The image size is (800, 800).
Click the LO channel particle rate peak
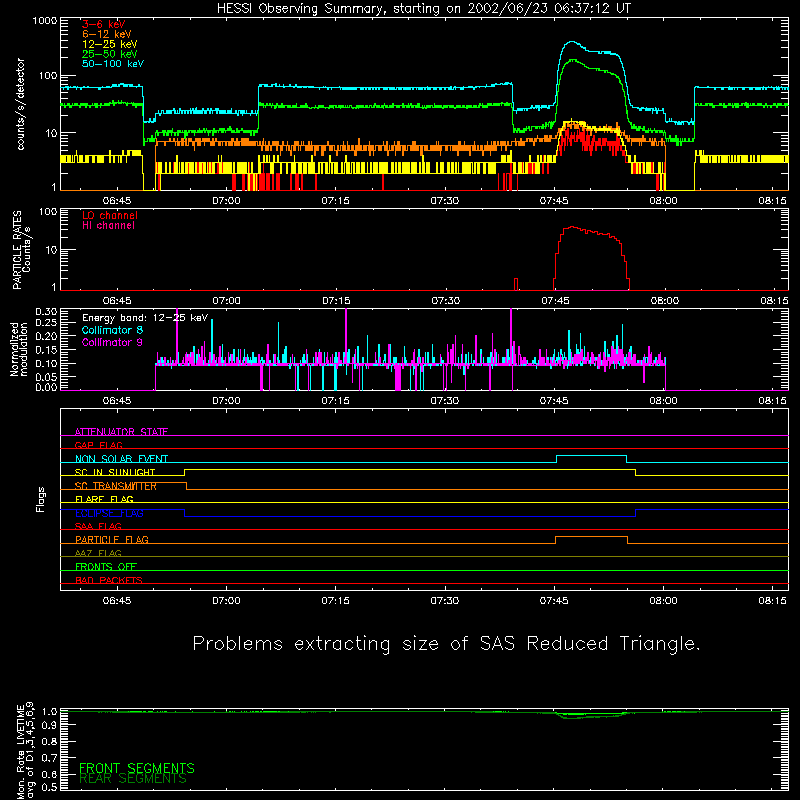tap(572, 227)
